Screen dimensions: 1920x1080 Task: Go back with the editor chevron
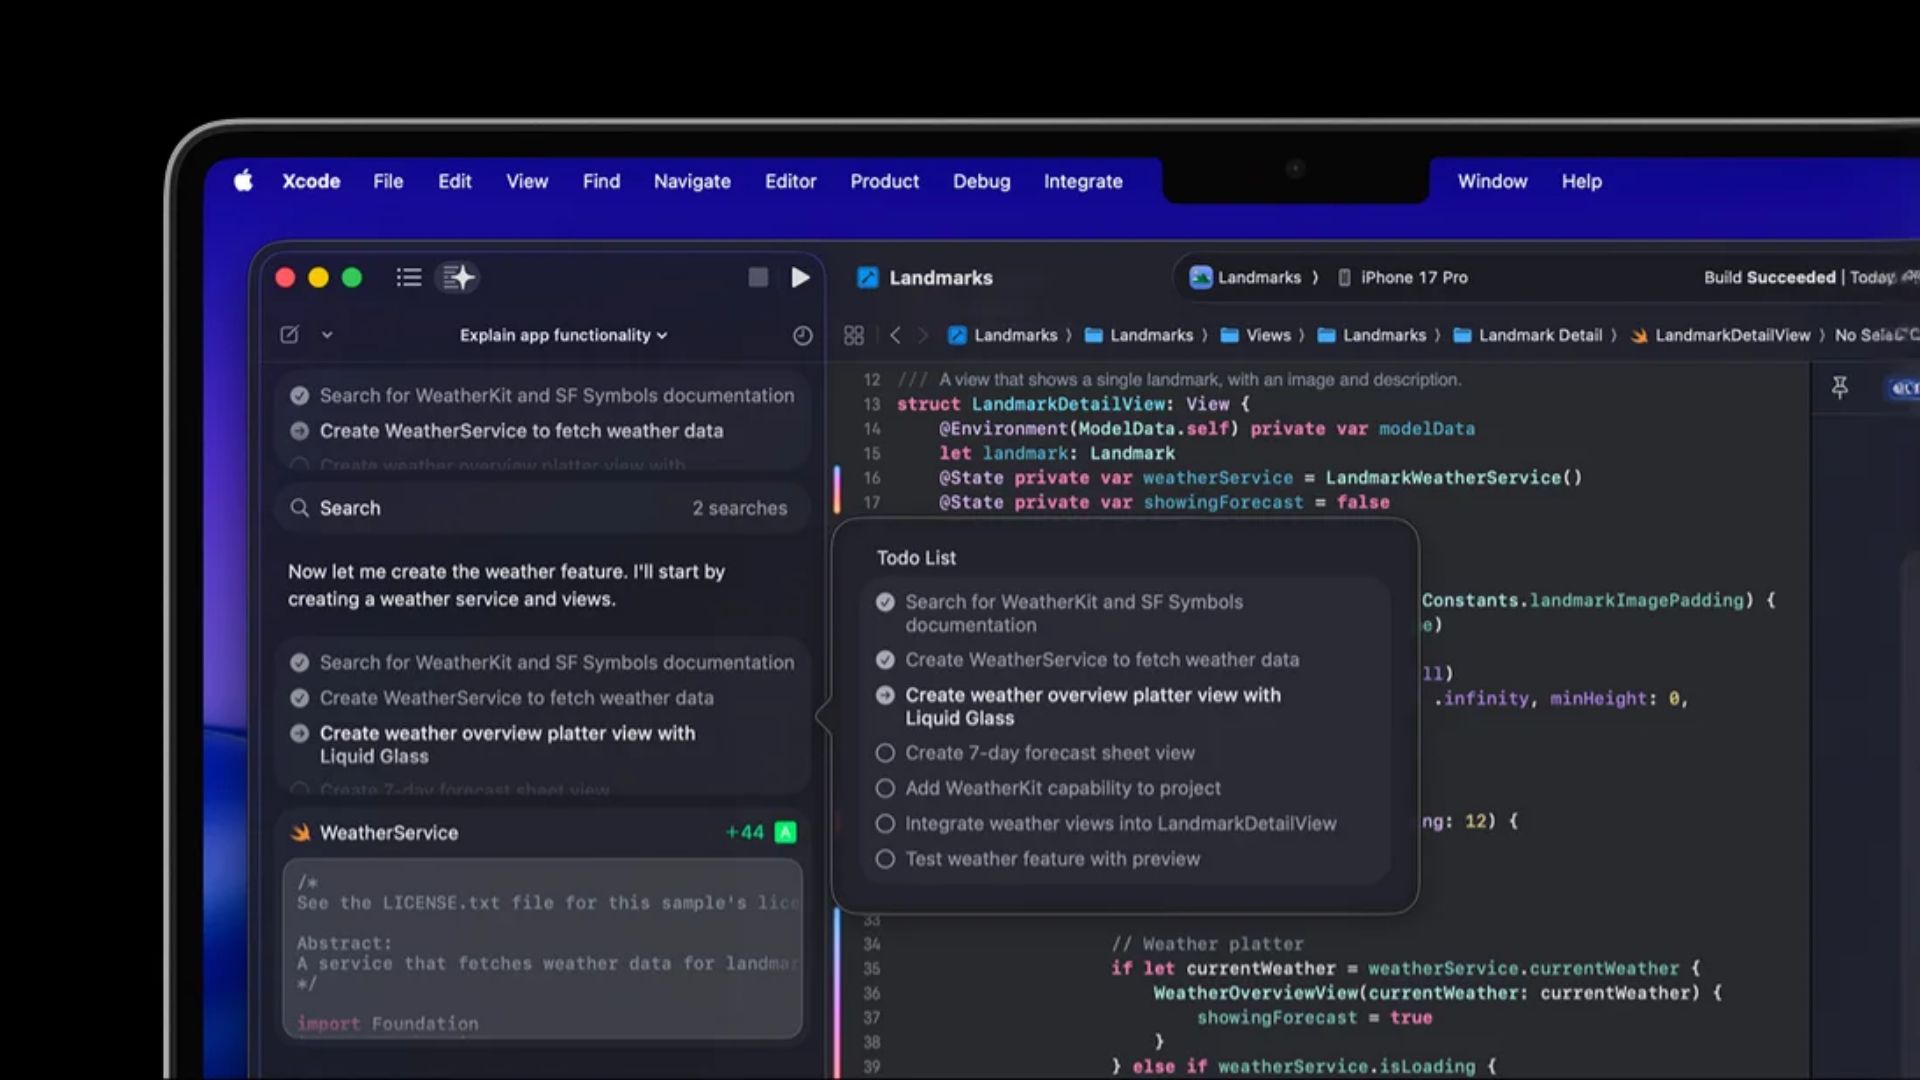click(x=895, y=336)
